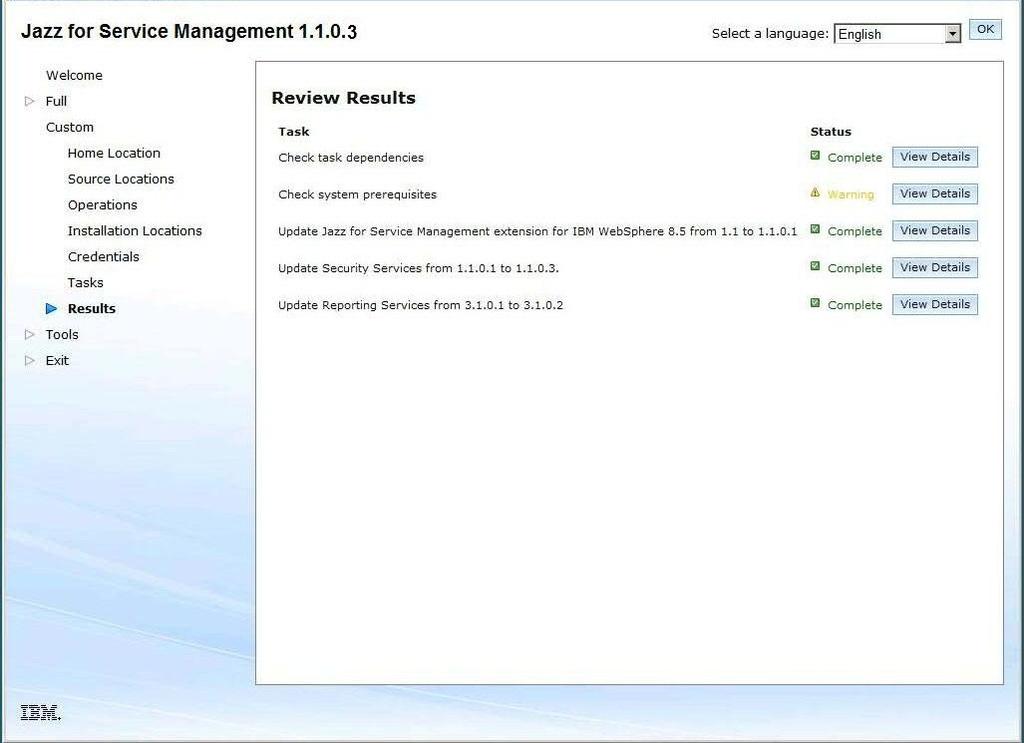
Task: Expand the Full section triangle
Action: point(29,101)
